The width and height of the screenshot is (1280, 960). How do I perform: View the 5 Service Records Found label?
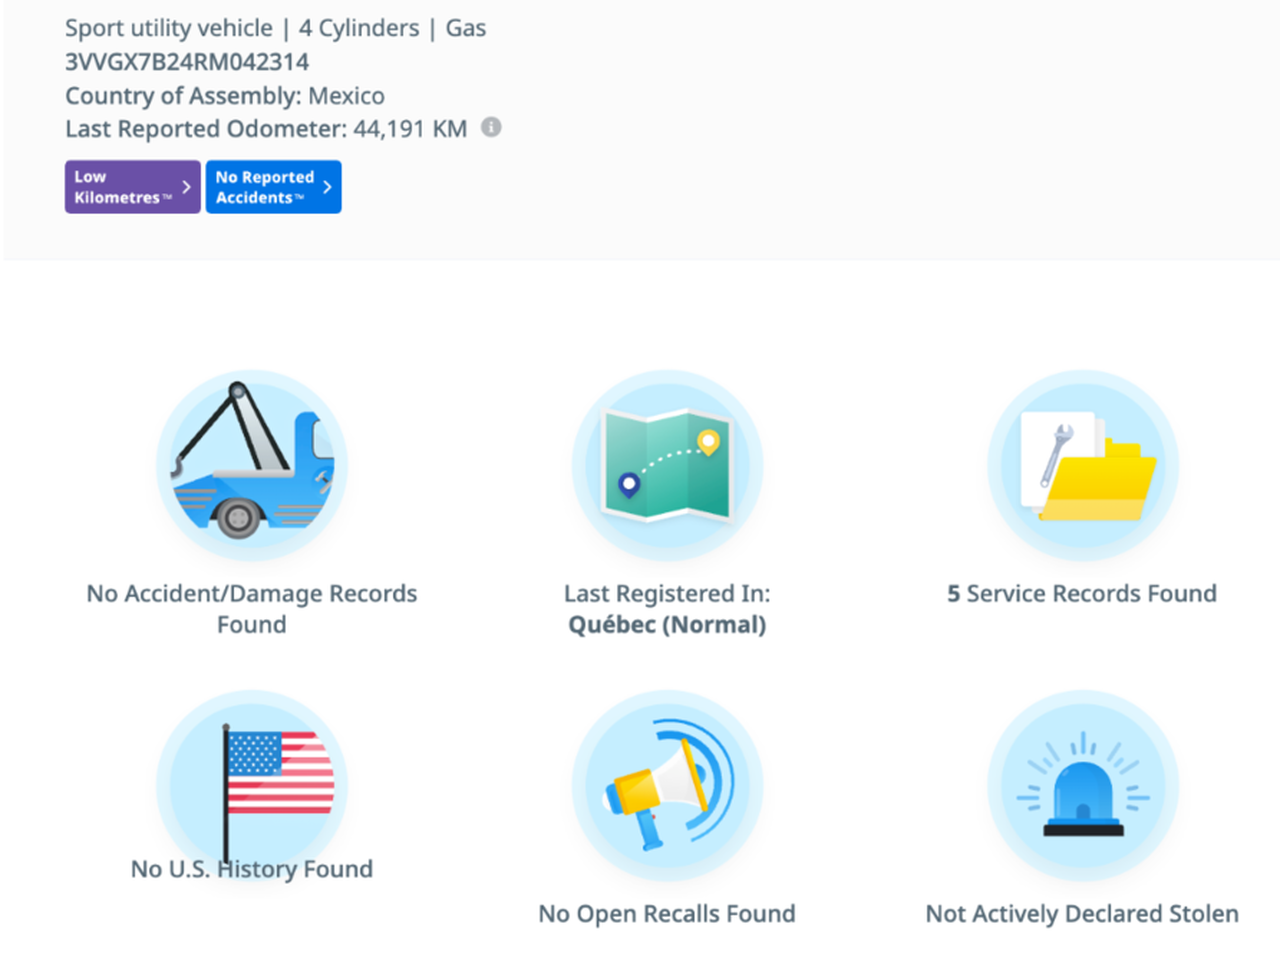pos(1082,594)
